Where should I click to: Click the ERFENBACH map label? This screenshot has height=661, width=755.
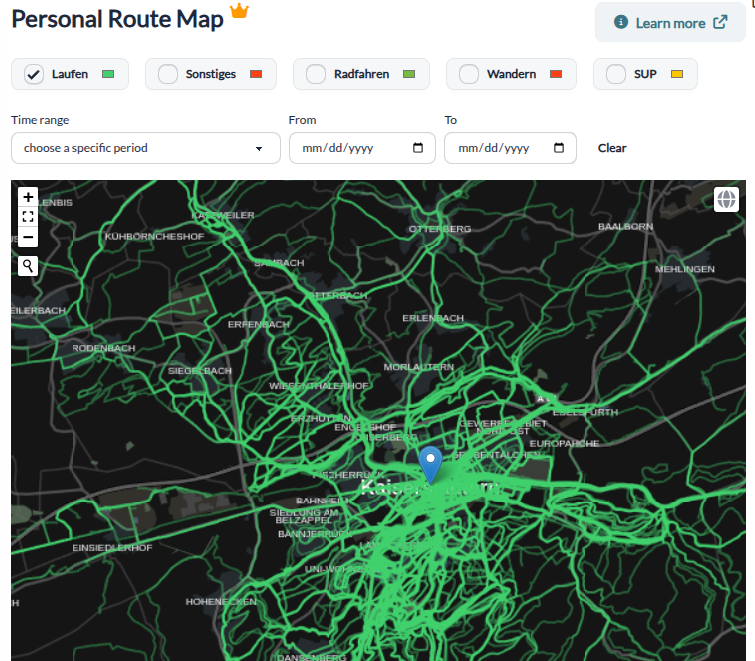tap(259, 324)
